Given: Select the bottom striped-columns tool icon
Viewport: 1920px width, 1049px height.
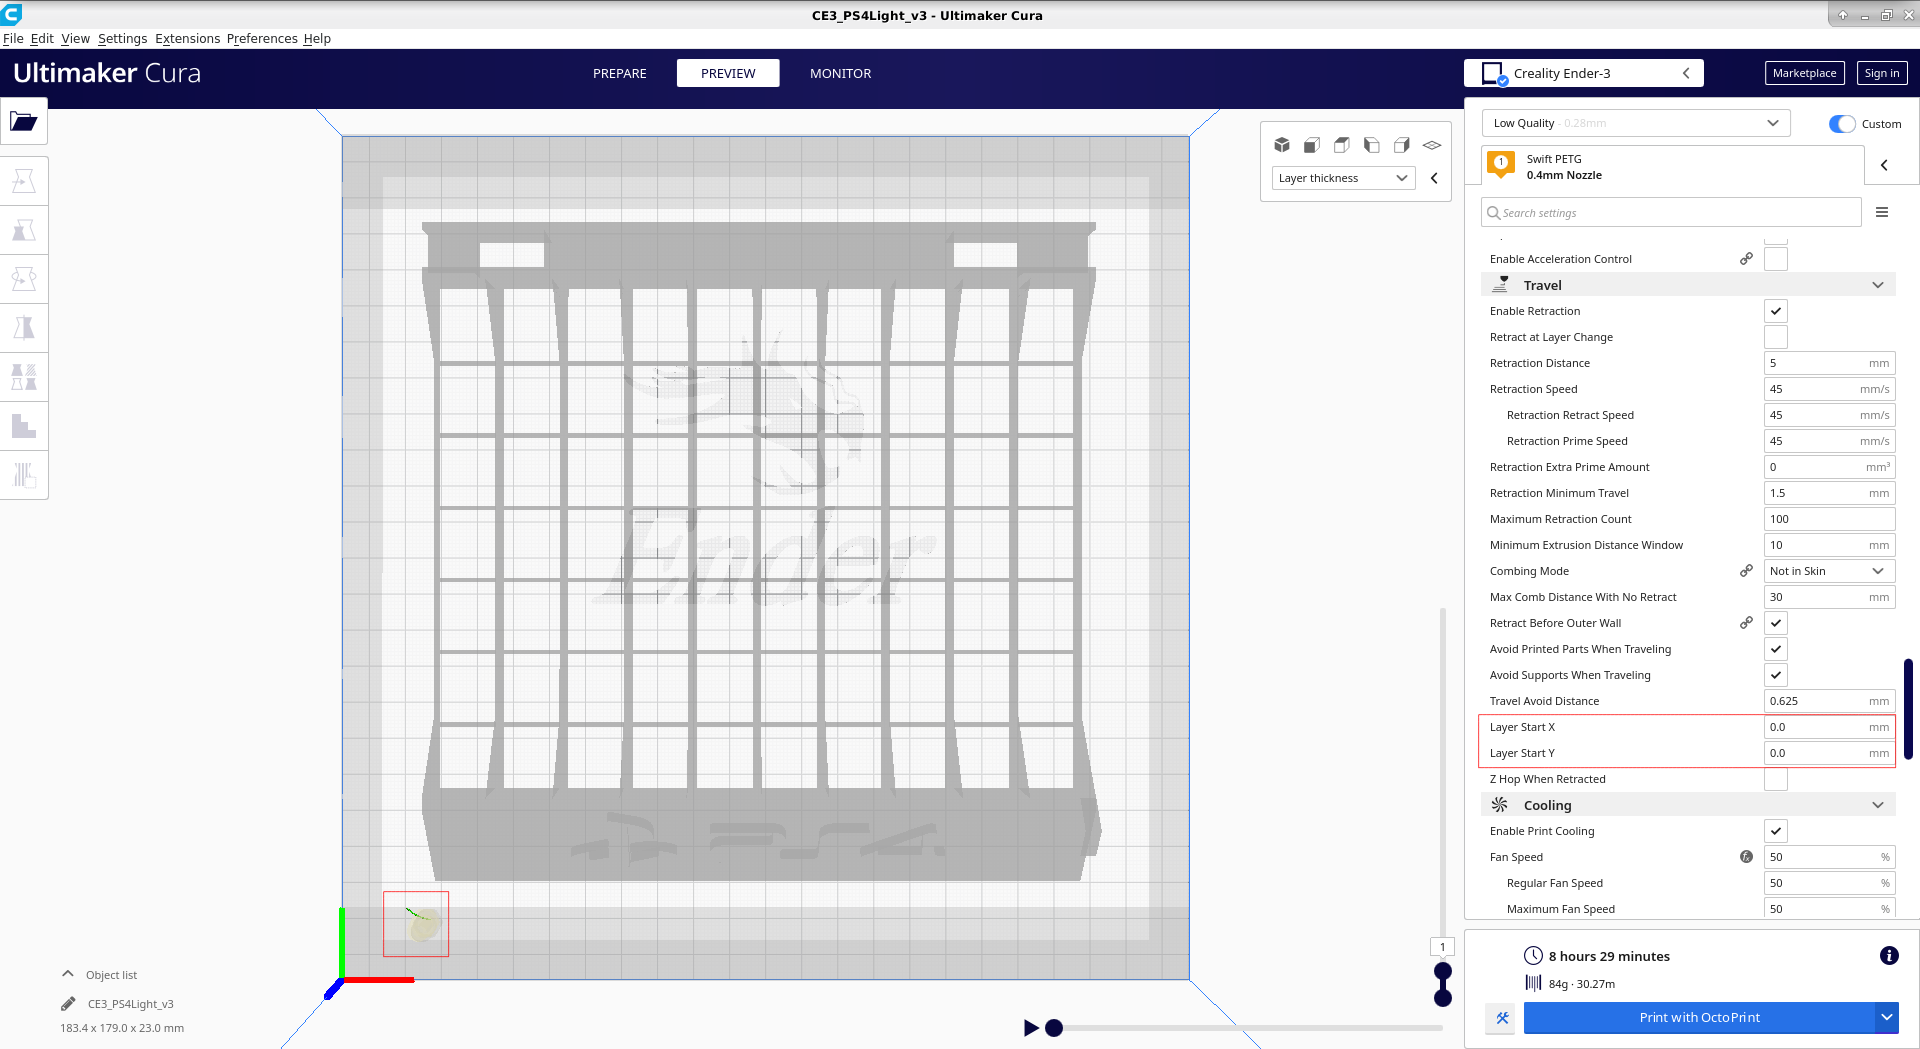Looking at the screenshot, I should [24, 475].
